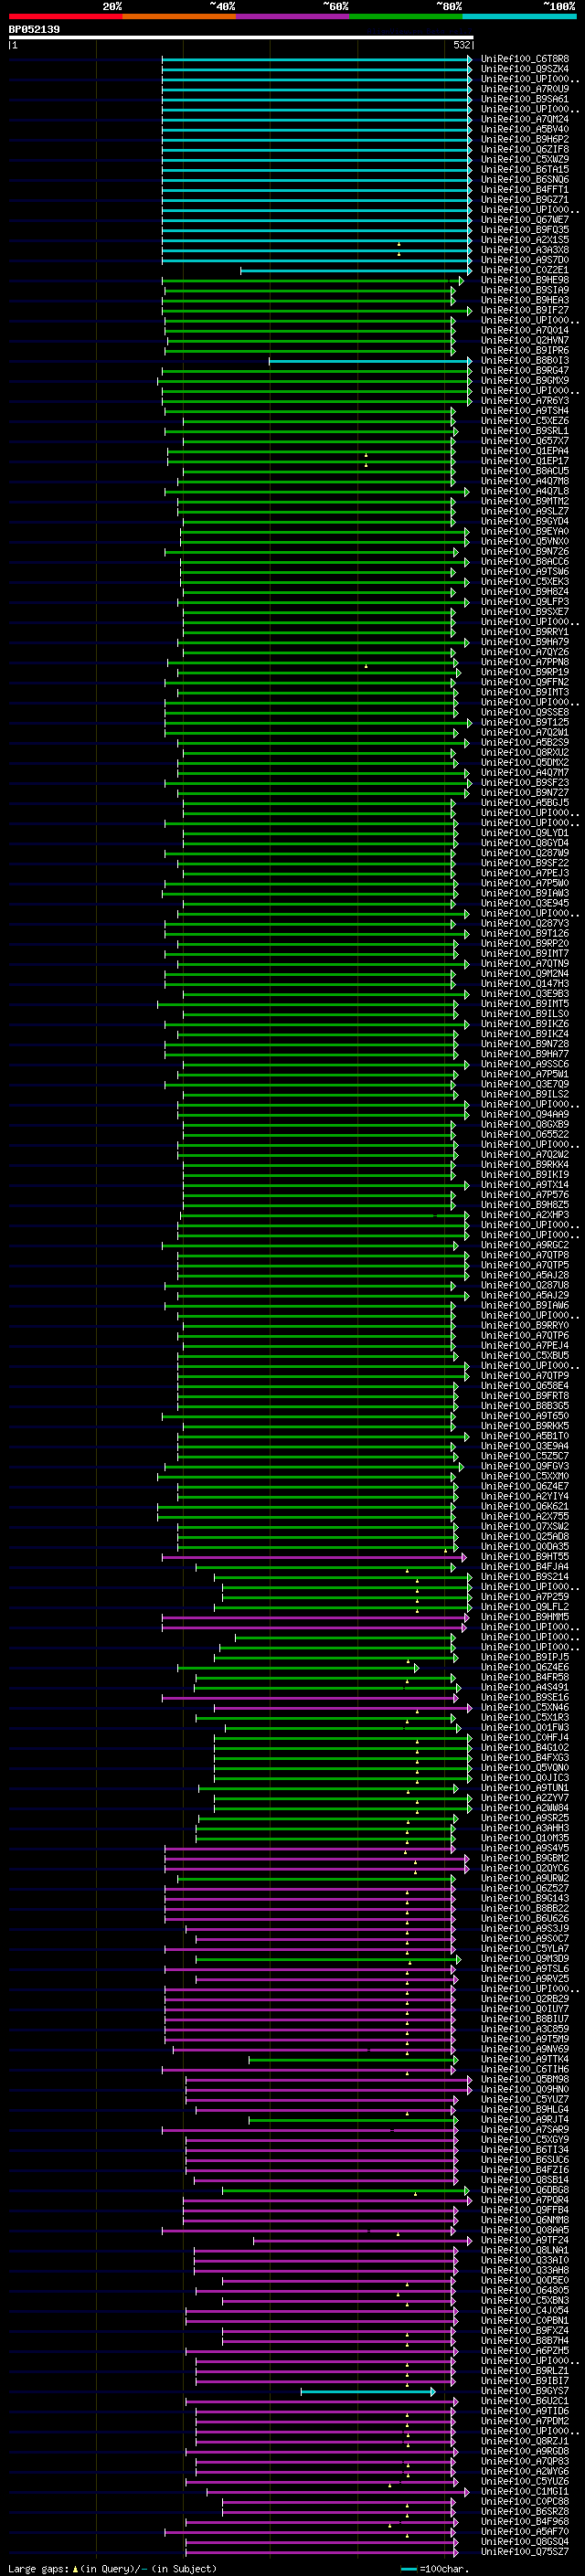Select hit label UniRef100_A3A3X8
The height and width of the screenshot is (2576, 585).
tap(525, 250)
